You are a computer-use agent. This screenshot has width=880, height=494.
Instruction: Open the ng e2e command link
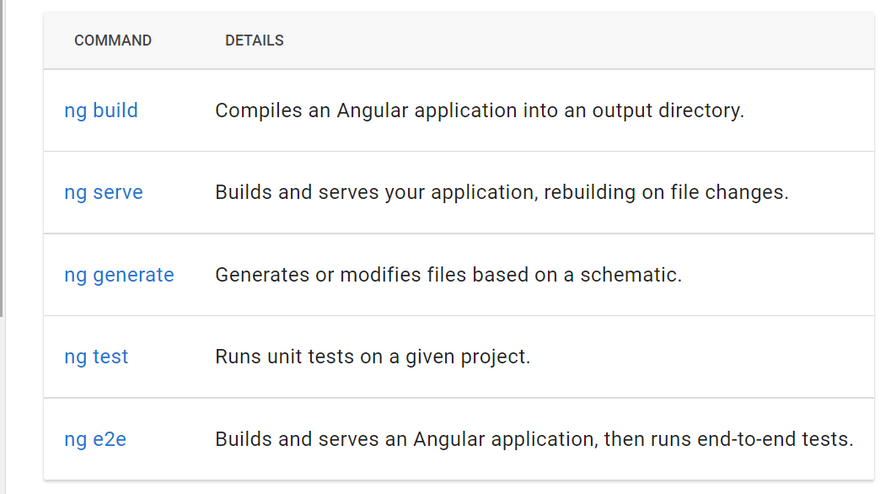coord(95,439)
